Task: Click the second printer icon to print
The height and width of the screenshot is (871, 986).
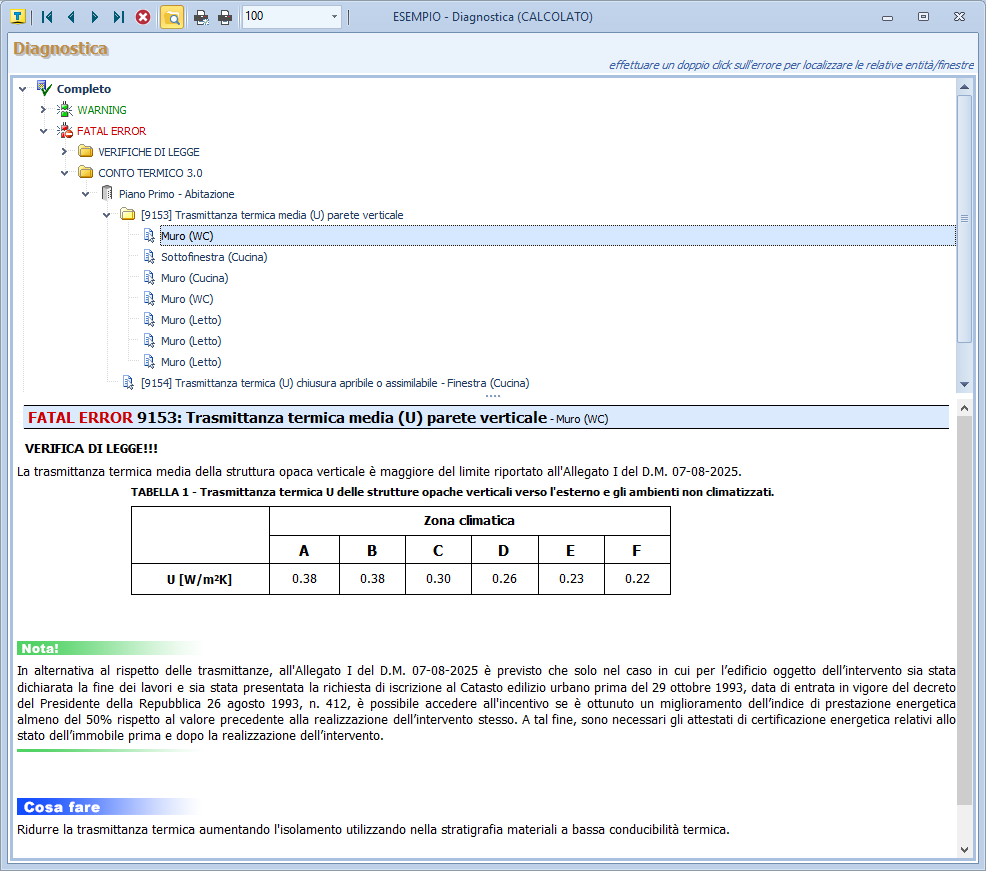Action: pyautogui.click(x=225, y=17)
